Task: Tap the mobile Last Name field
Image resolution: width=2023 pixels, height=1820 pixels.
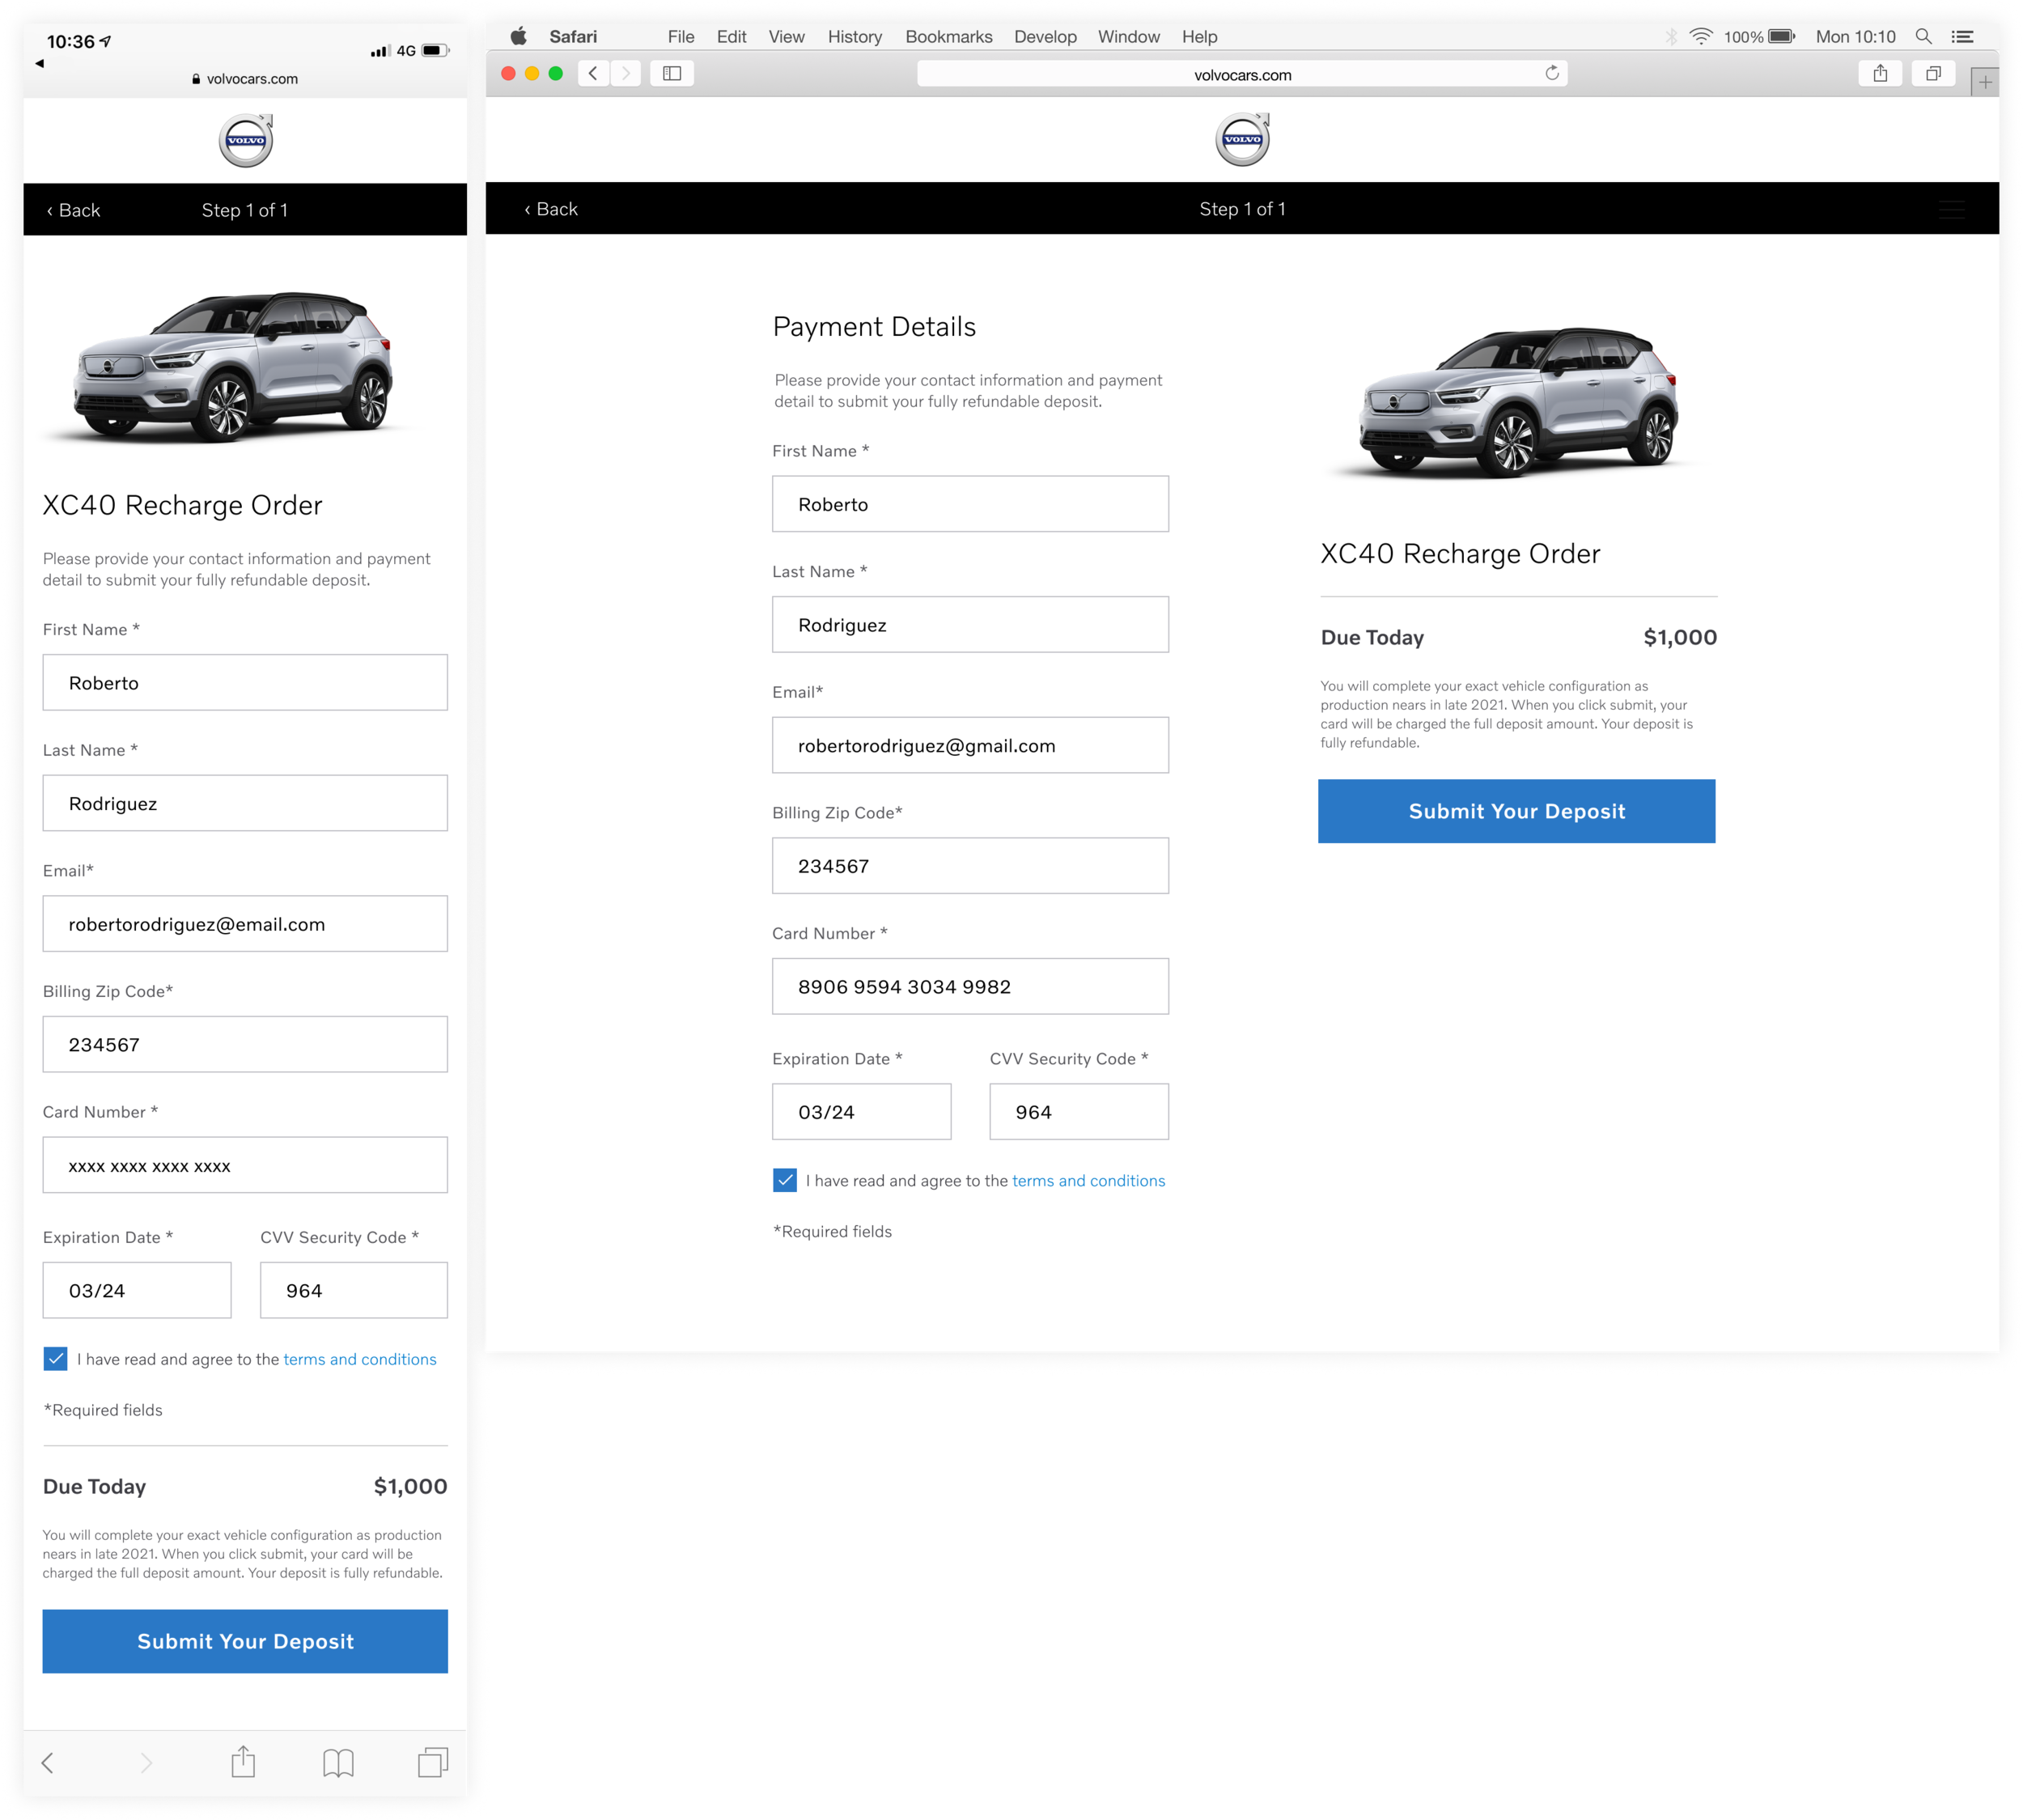Action: pos(245,803)
